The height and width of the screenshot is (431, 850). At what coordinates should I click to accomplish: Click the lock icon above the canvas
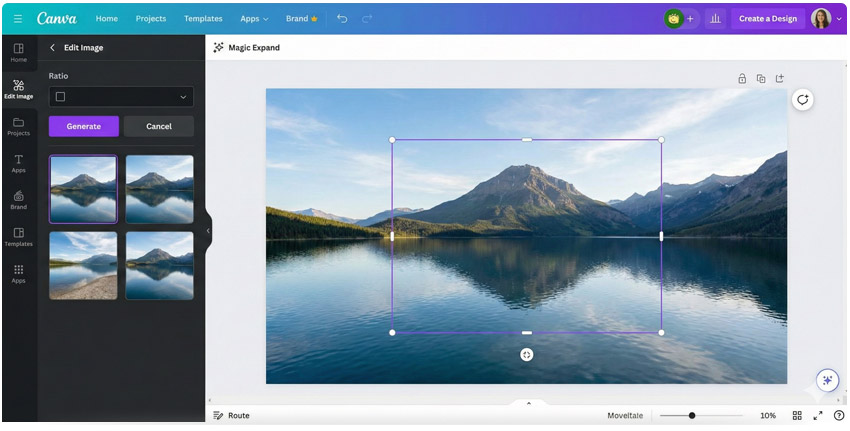point(742,78)
